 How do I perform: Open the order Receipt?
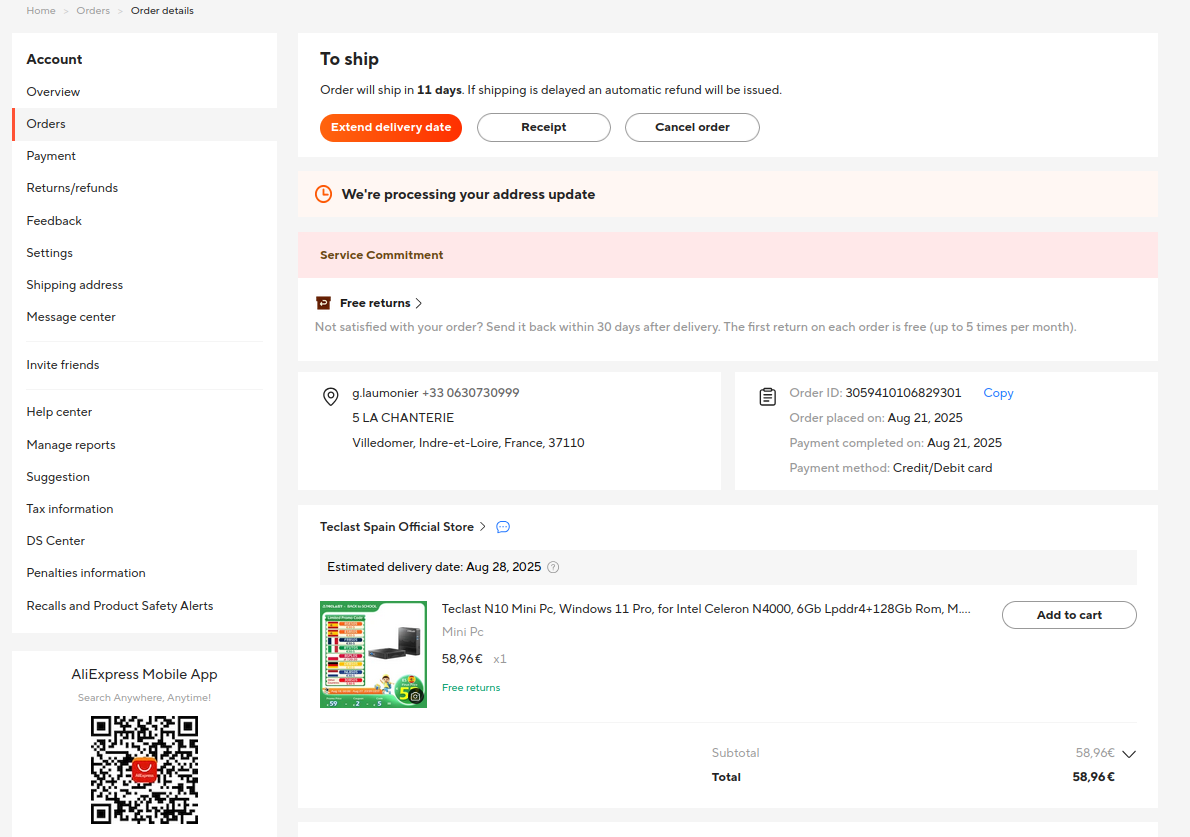coord(543,127)
